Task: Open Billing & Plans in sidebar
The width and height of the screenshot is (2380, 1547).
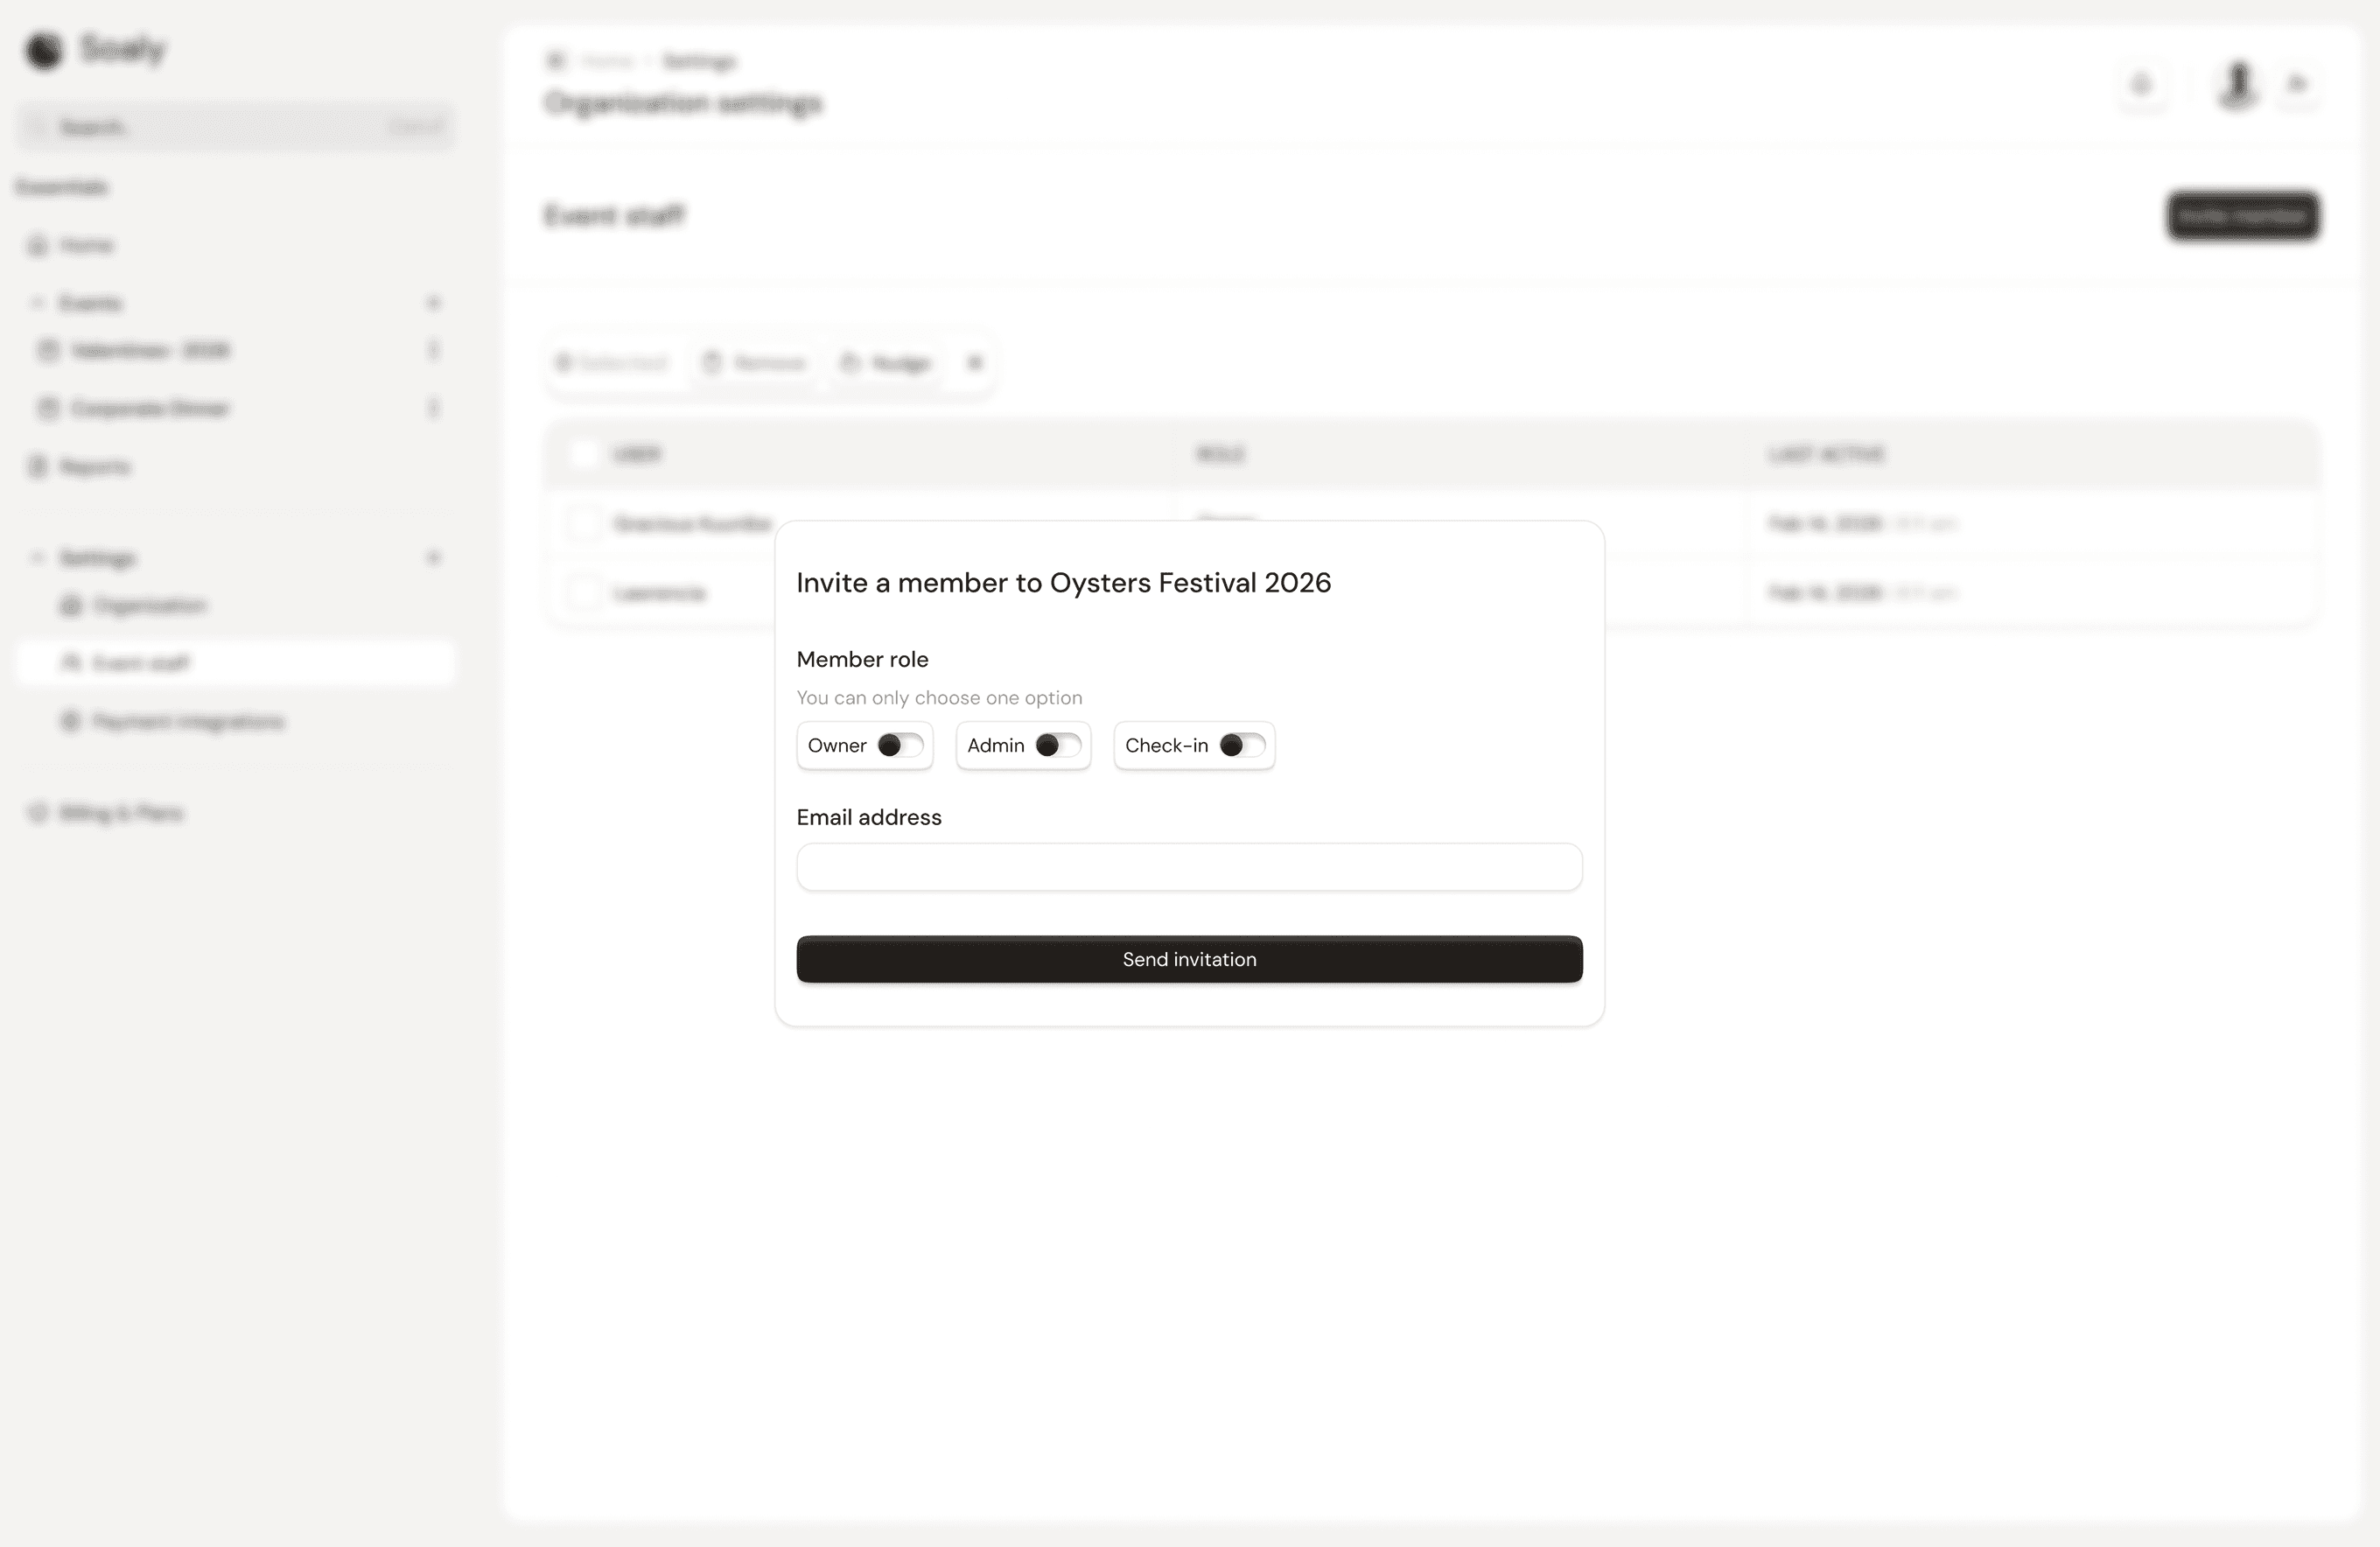Action: pos(120,813)
